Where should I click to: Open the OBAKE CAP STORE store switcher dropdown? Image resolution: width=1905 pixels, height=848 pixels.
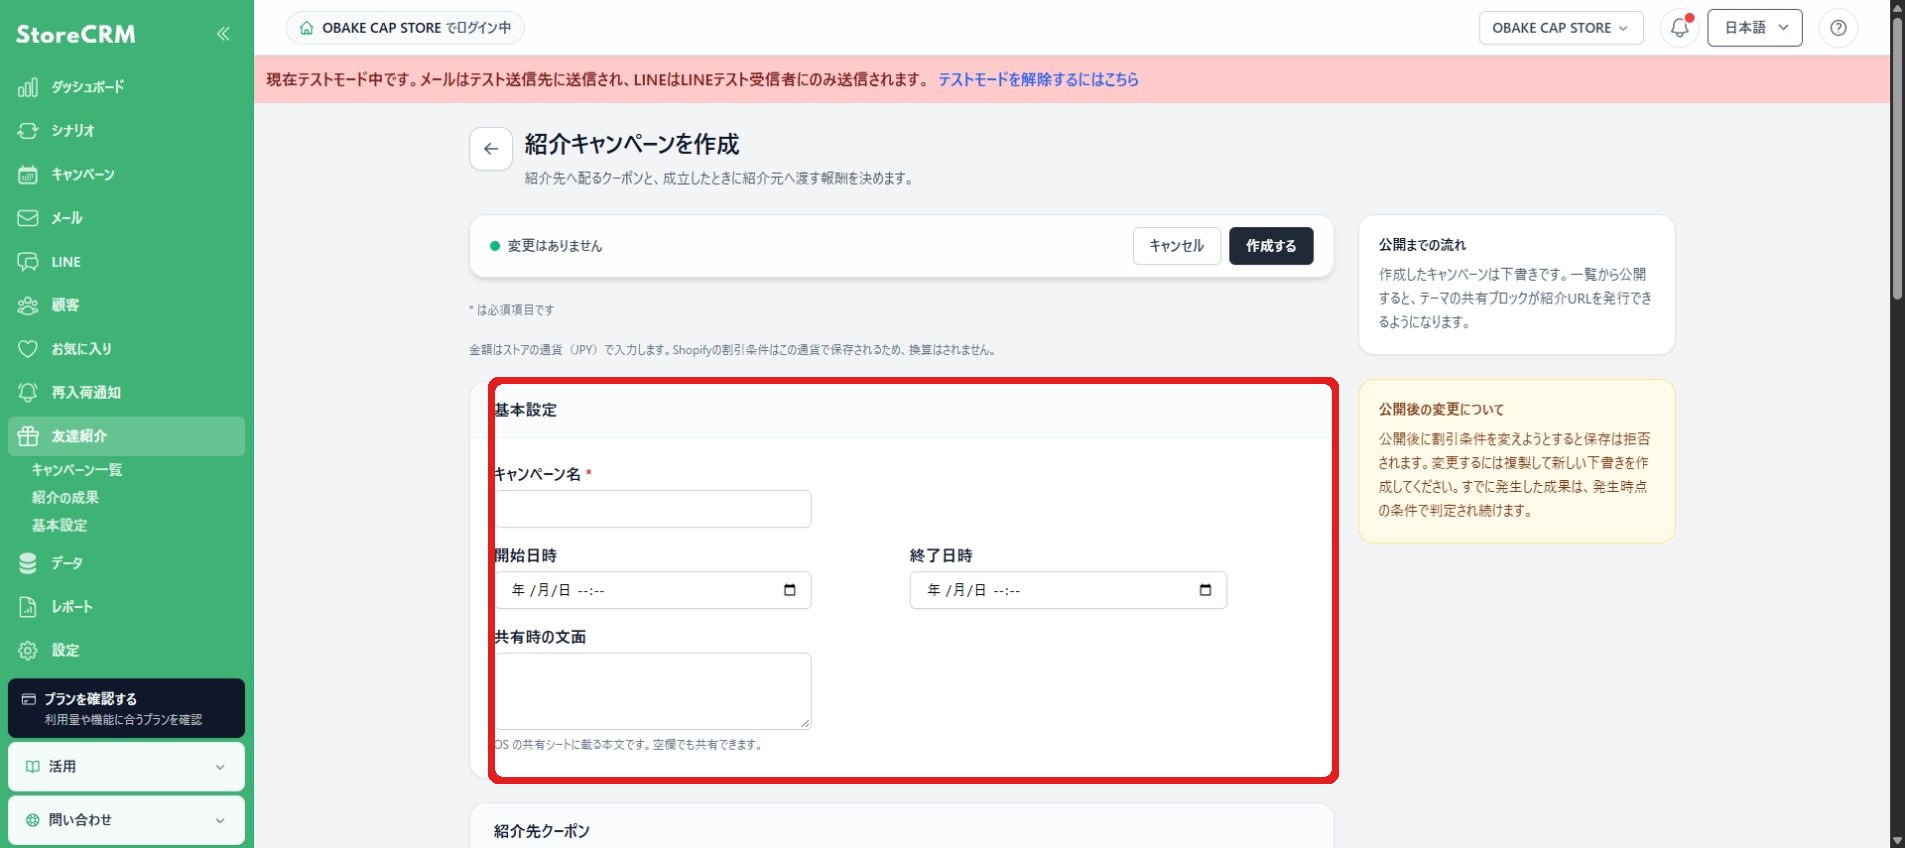pos(1560,28)
